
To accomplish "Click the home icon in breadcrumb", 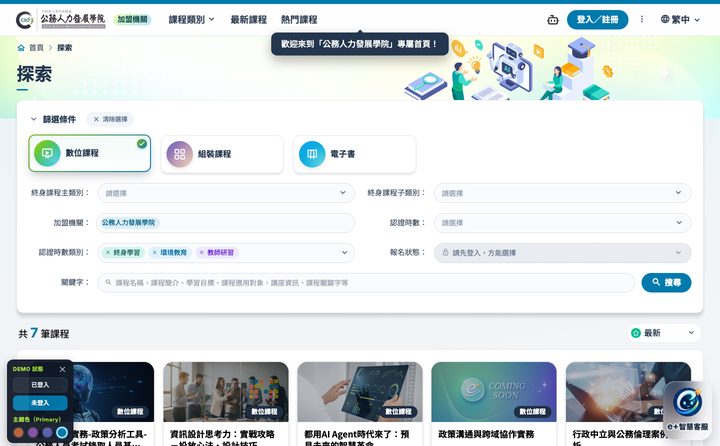I will pos(21,48).
